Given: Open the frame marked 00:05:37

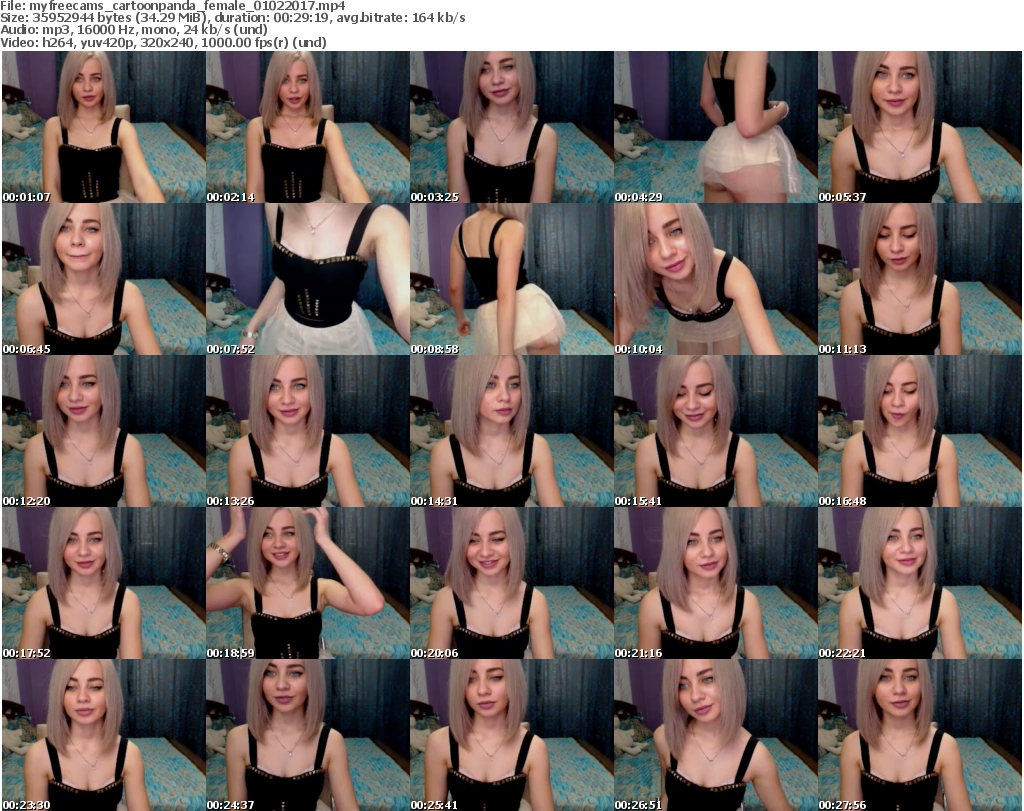Looking at the screenshot, I should pyautogui.click(x=920, y=127).
